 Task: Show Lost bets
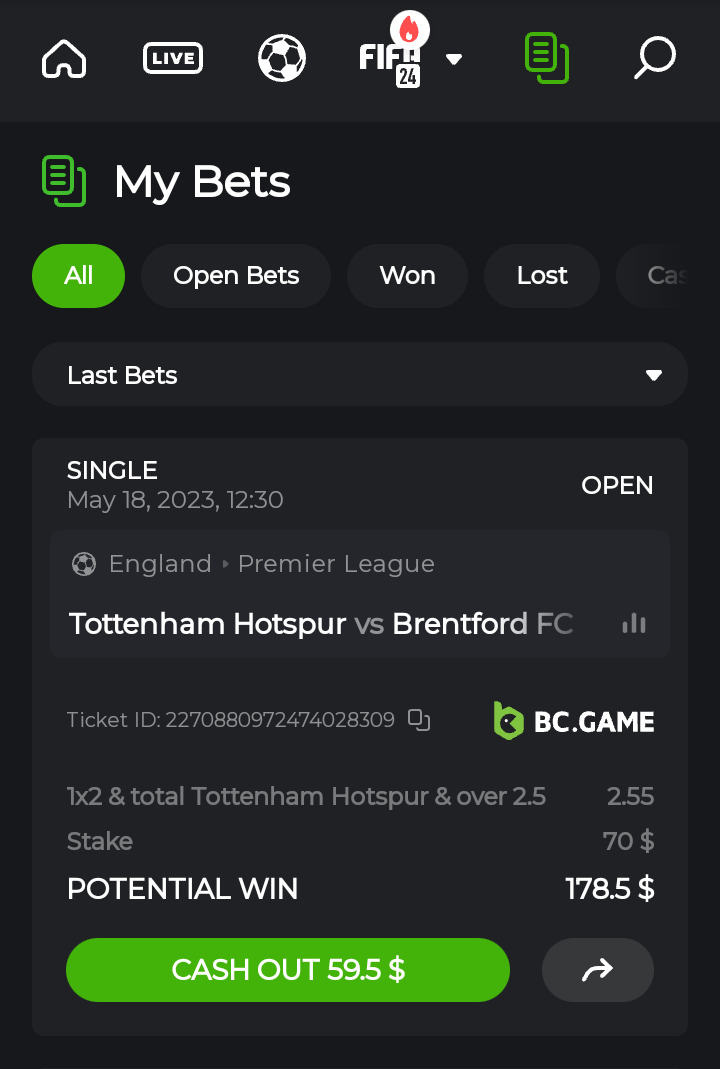coord(542,276)
